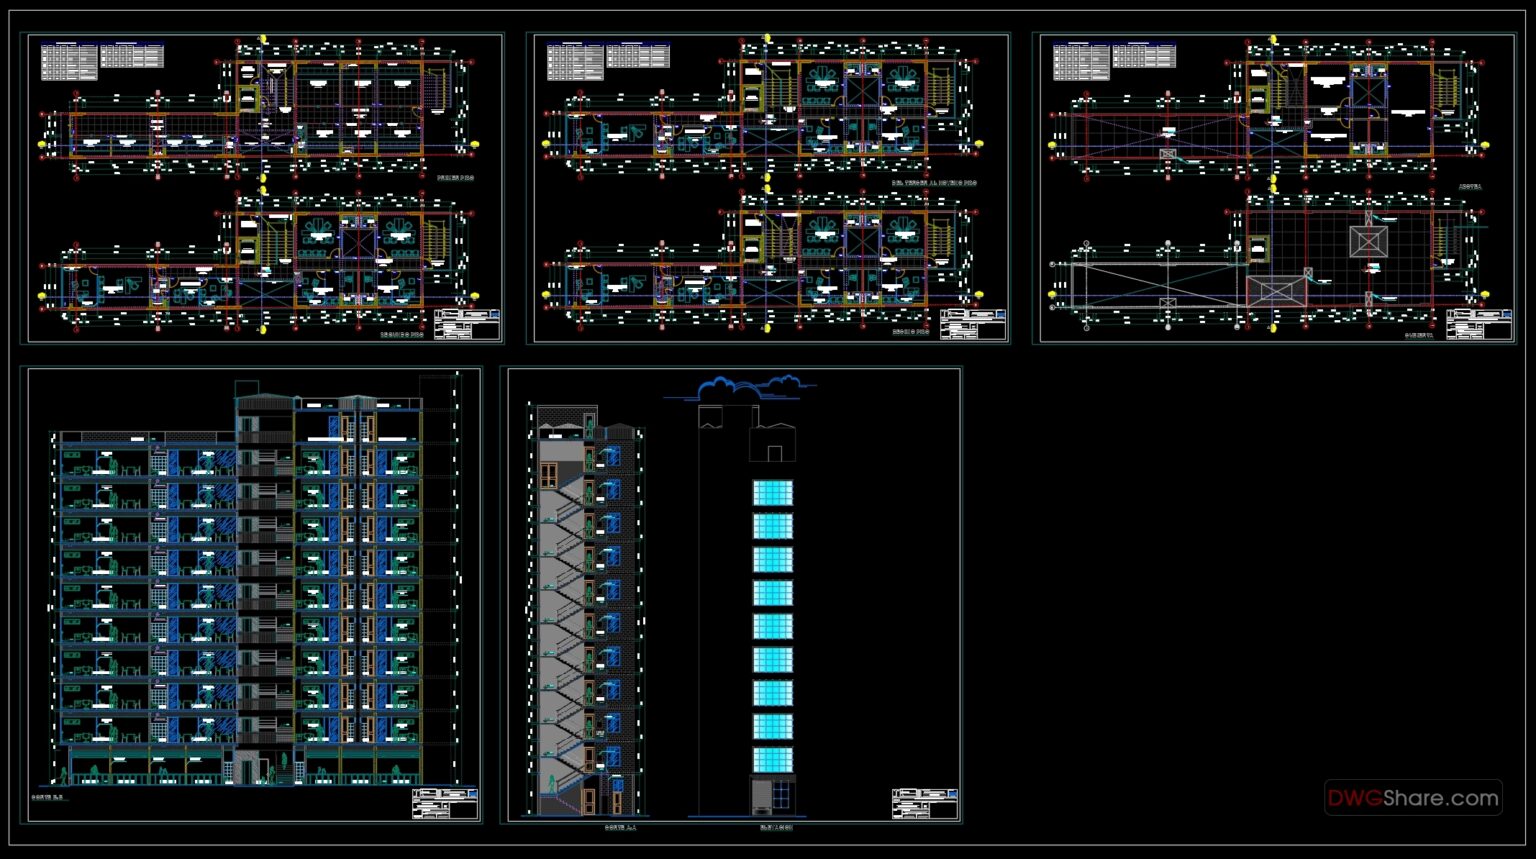Select the large crossed square on the roof plan
The width and height of the screenshot is (1536, 859).
(x=1368, y=241)
